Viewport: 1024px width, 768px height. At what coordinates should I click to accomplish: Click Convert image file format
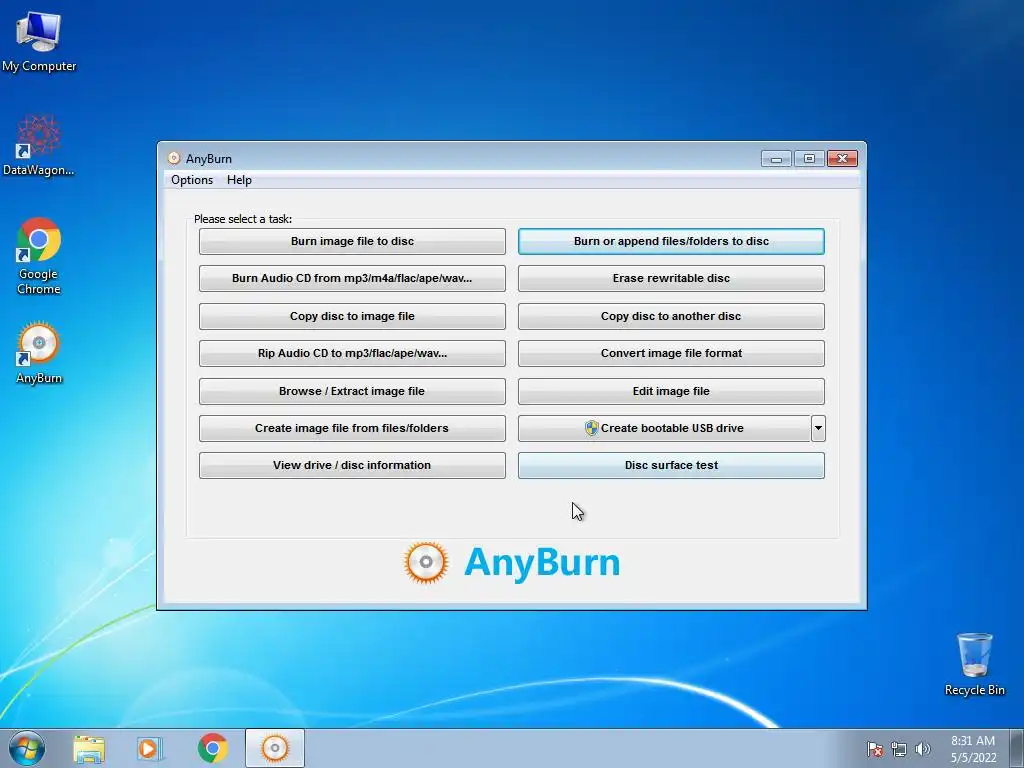tap(671, 353)
